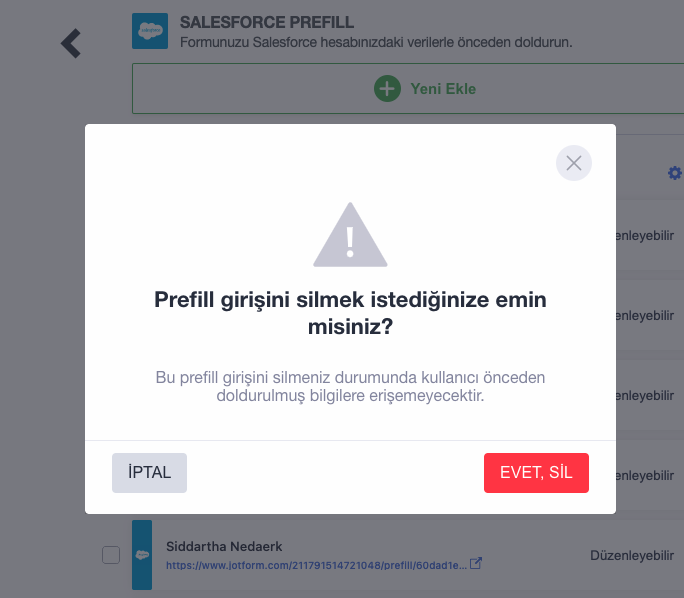
Task: Click the SALESFORCE PREFILL heading
Action: [267, 22]
